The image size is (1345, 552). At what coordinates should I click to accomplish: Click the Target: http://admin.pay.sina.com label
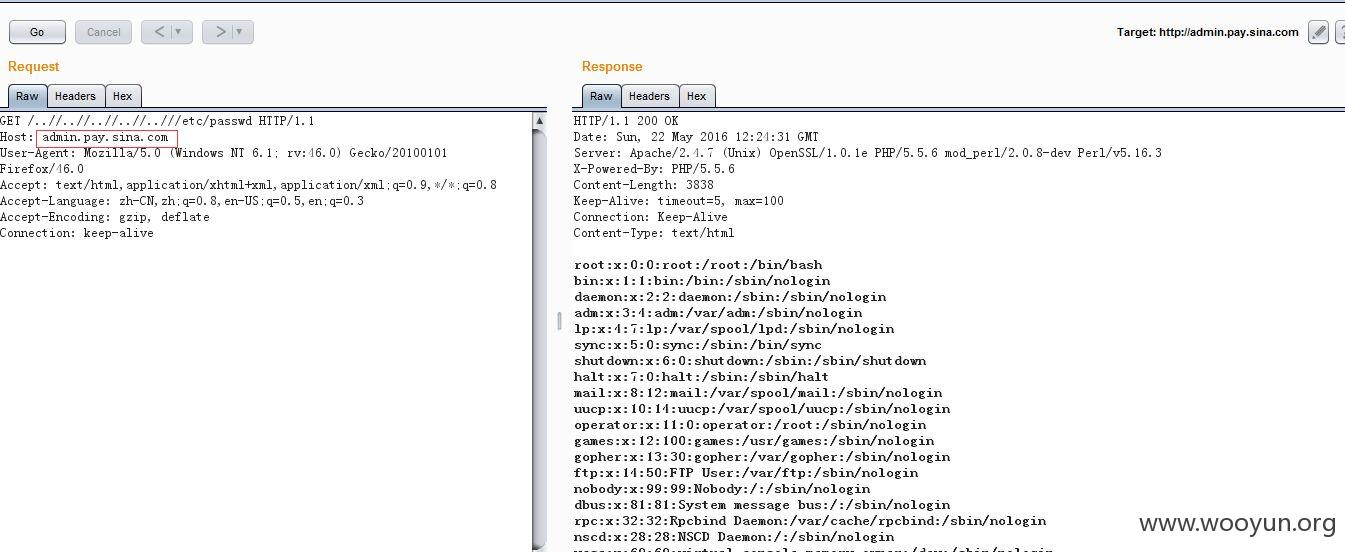pos(1207,32)
